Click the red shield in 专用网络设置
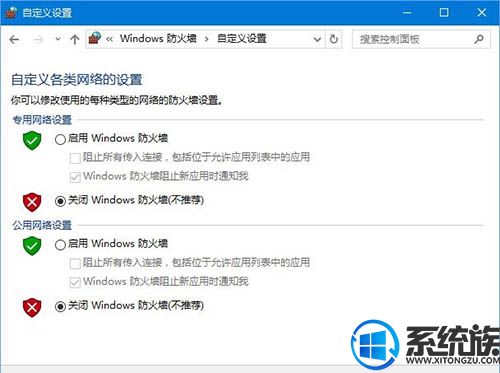This screenshot has width=500, height=373. coord(32,202)
